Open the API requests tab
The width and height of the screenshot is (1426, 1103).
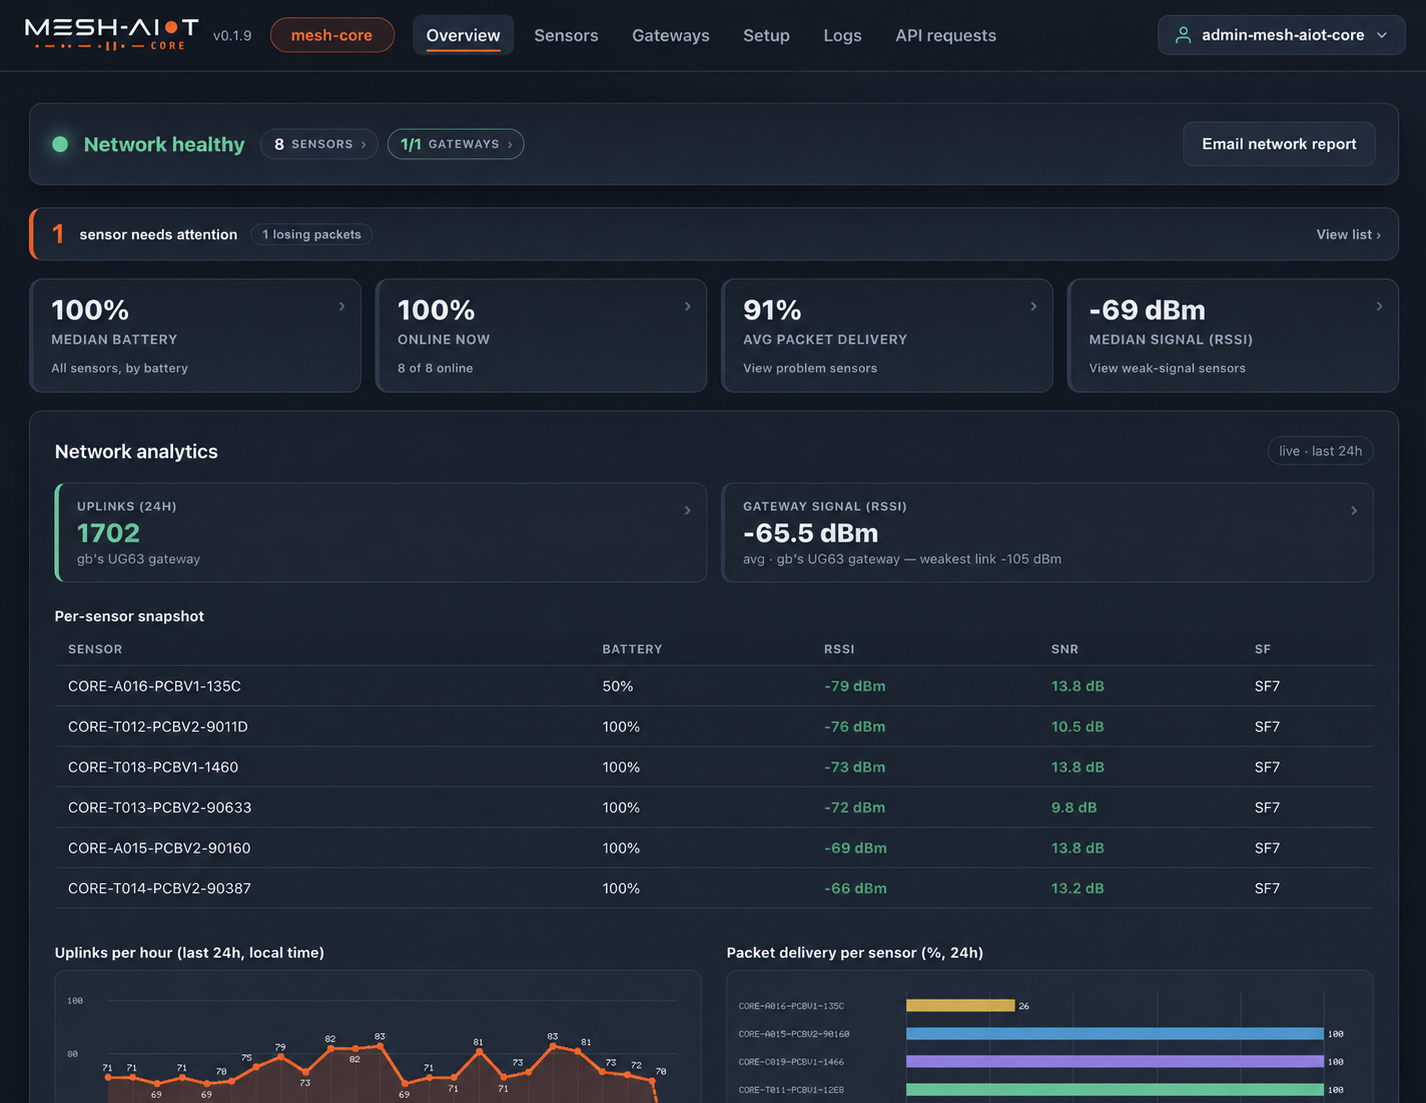point(946,35)
